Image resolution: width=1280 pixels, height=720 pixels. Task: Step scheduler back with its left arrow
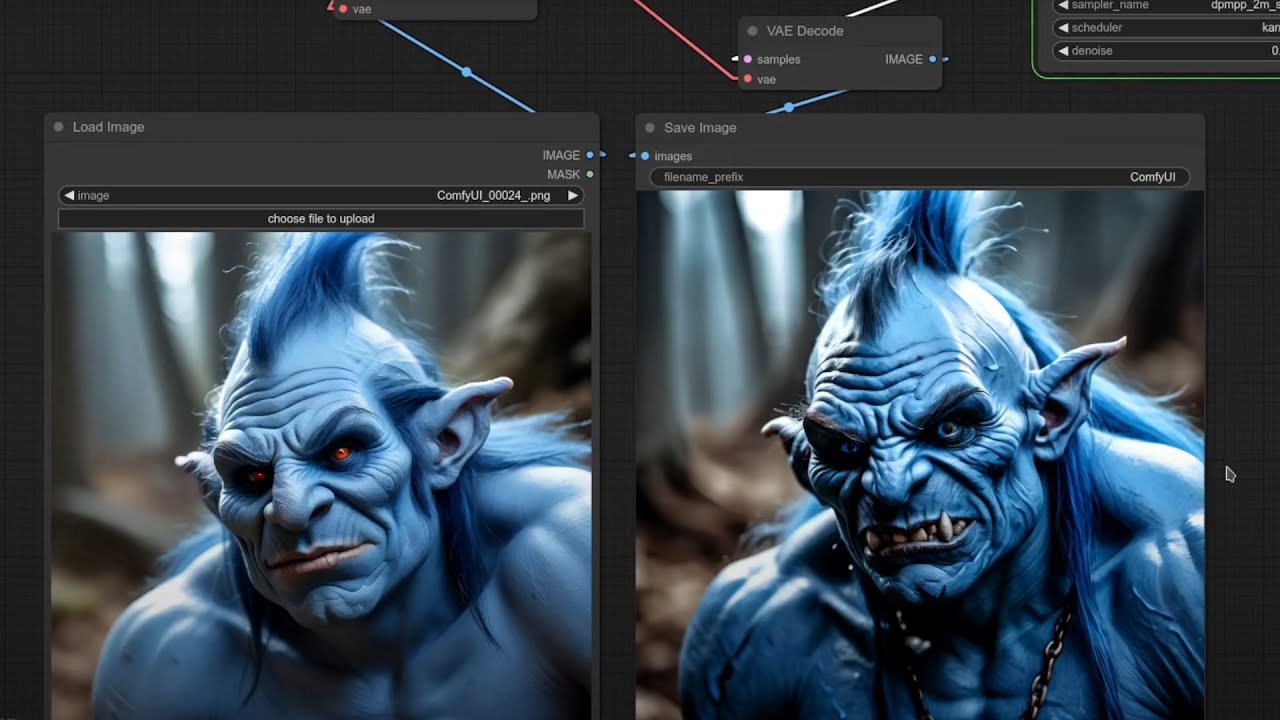coord(1063,28)
